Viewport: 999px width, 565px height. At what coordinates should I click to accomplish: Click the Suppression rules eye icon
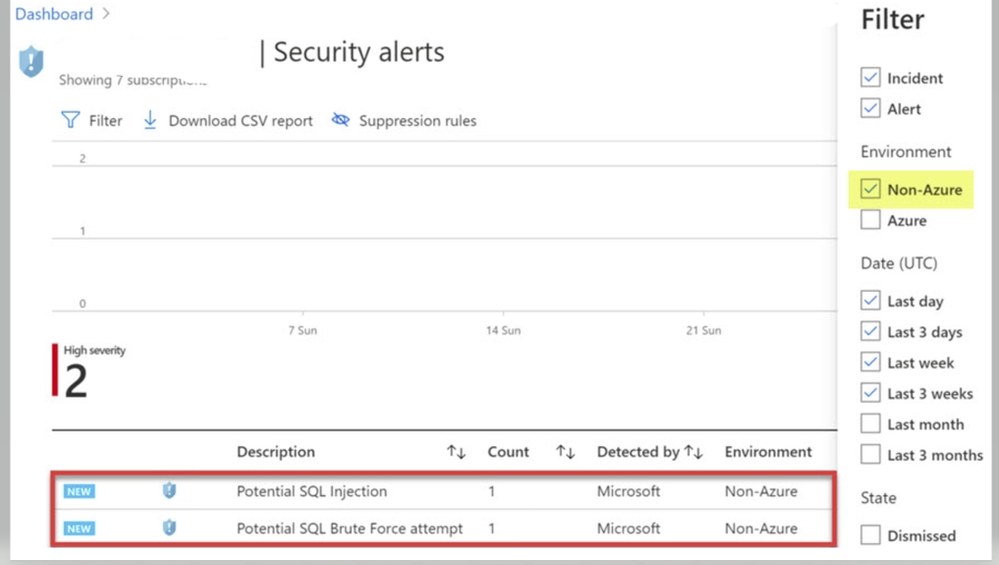(341, 120)
